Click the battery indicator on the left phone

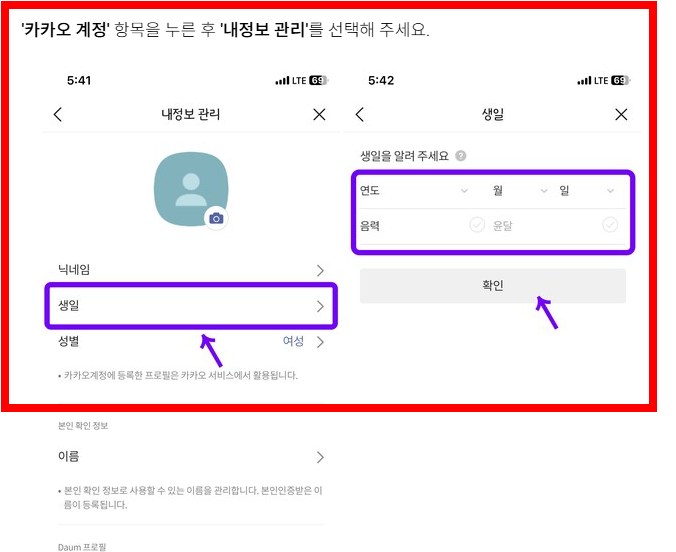[319, 81]
